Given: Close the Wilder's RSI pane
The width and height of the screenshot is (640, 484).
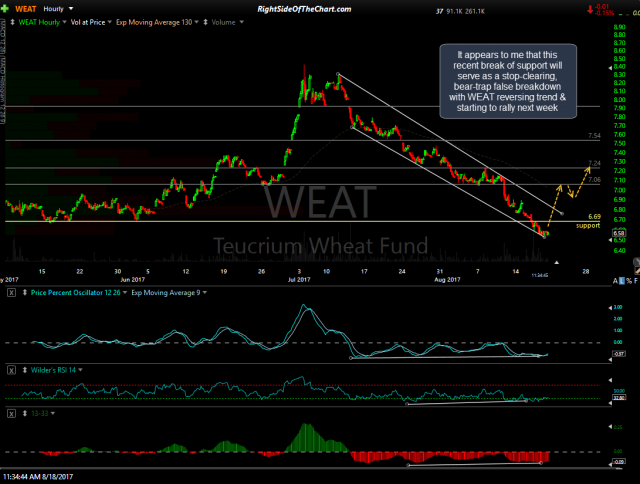Looking at the screenshot, I should tap(11, 370).
